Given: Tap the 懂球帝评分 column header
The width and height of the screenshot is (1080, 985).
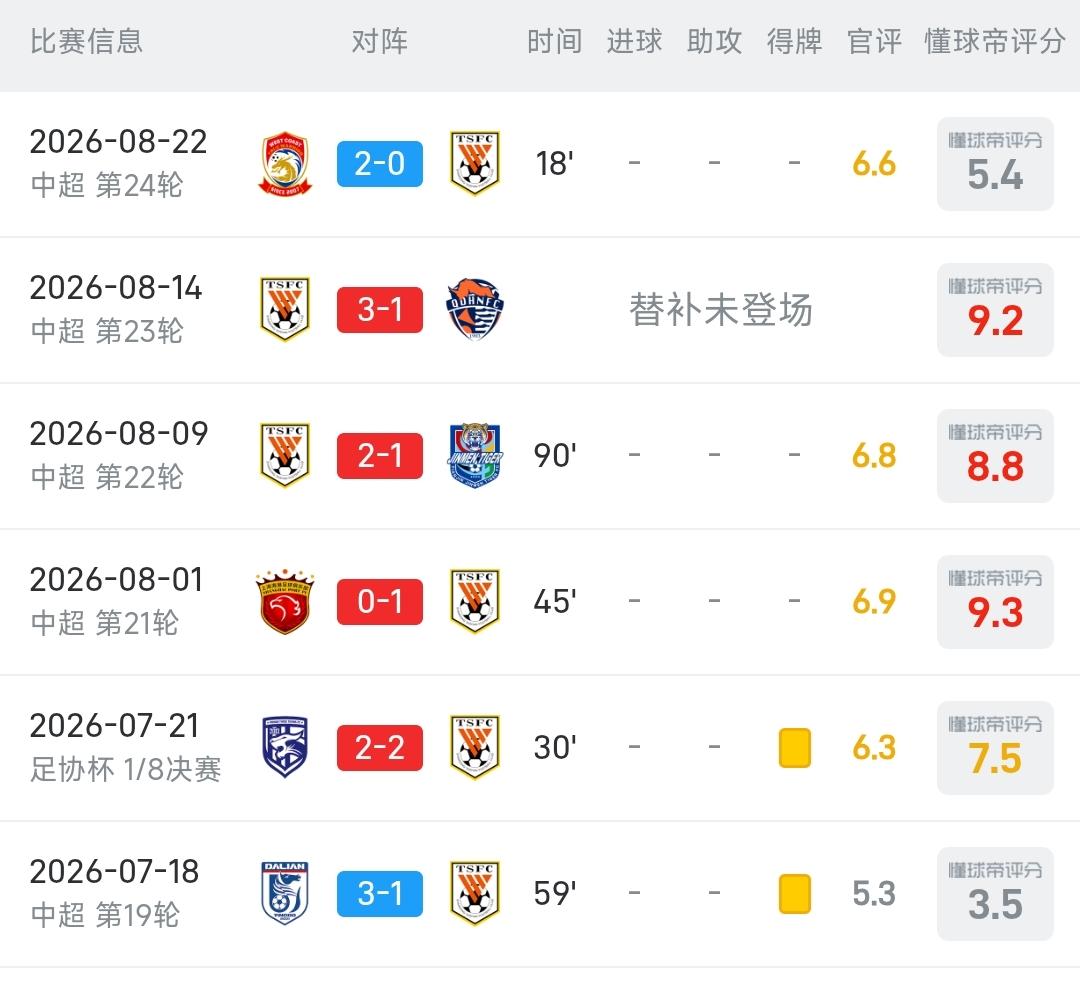Looking at the screenshot, I should (x=995, y=41).
